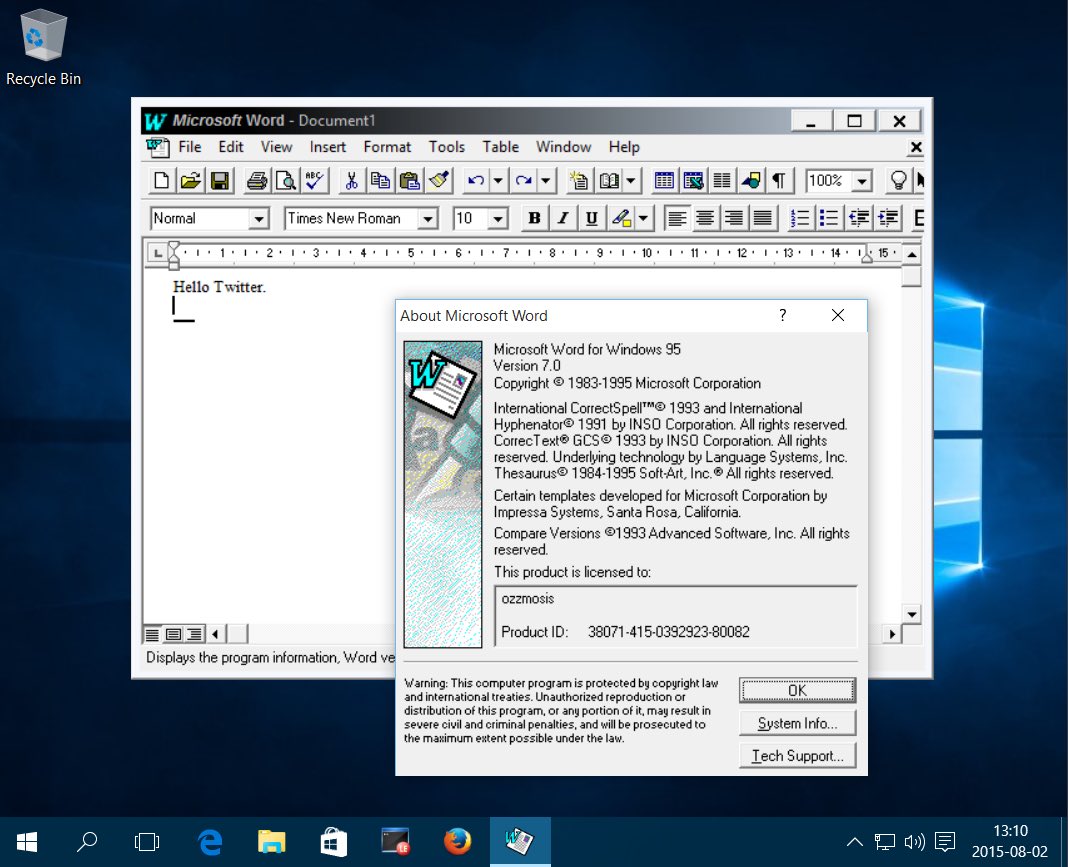Apply bulleted list formatting
Viewport: 1068px width, 867px height.
829,218
